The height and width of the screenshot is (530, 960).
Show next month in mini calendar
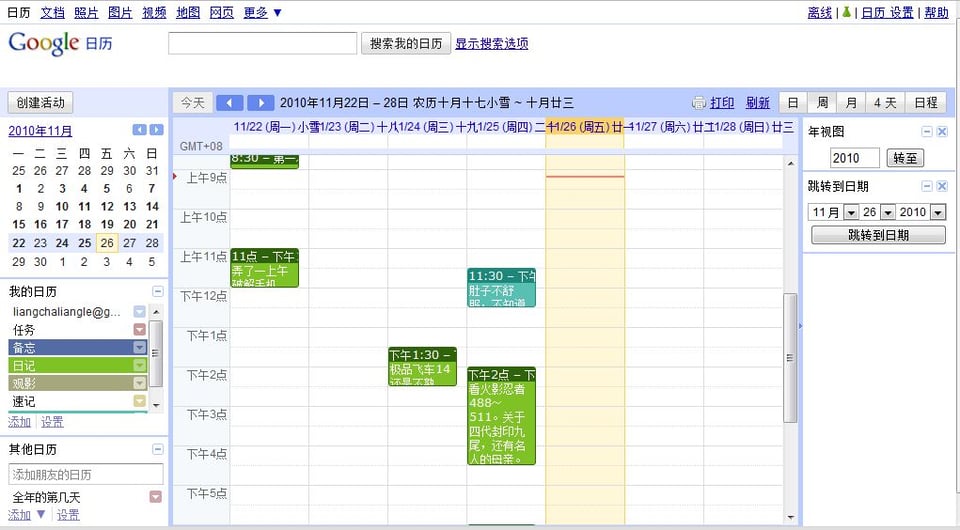[157, 130]
